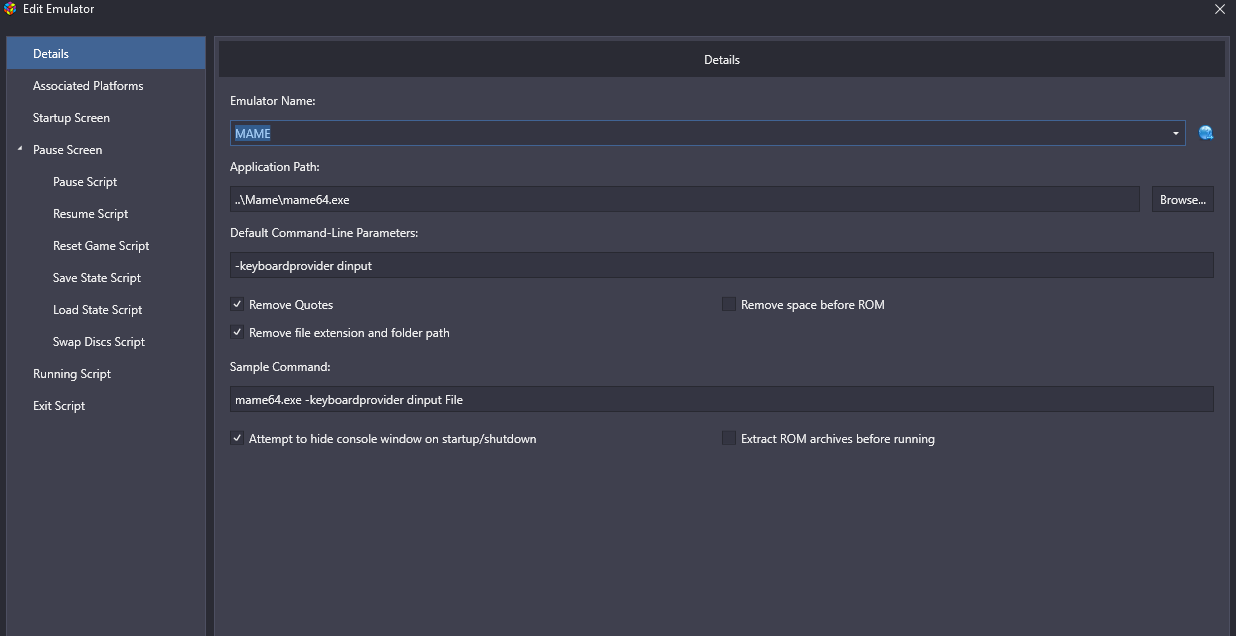This screenshot has height=636, width=1236.
Task: Toggle Remove file extension and folder path
Action: [237, 332]
